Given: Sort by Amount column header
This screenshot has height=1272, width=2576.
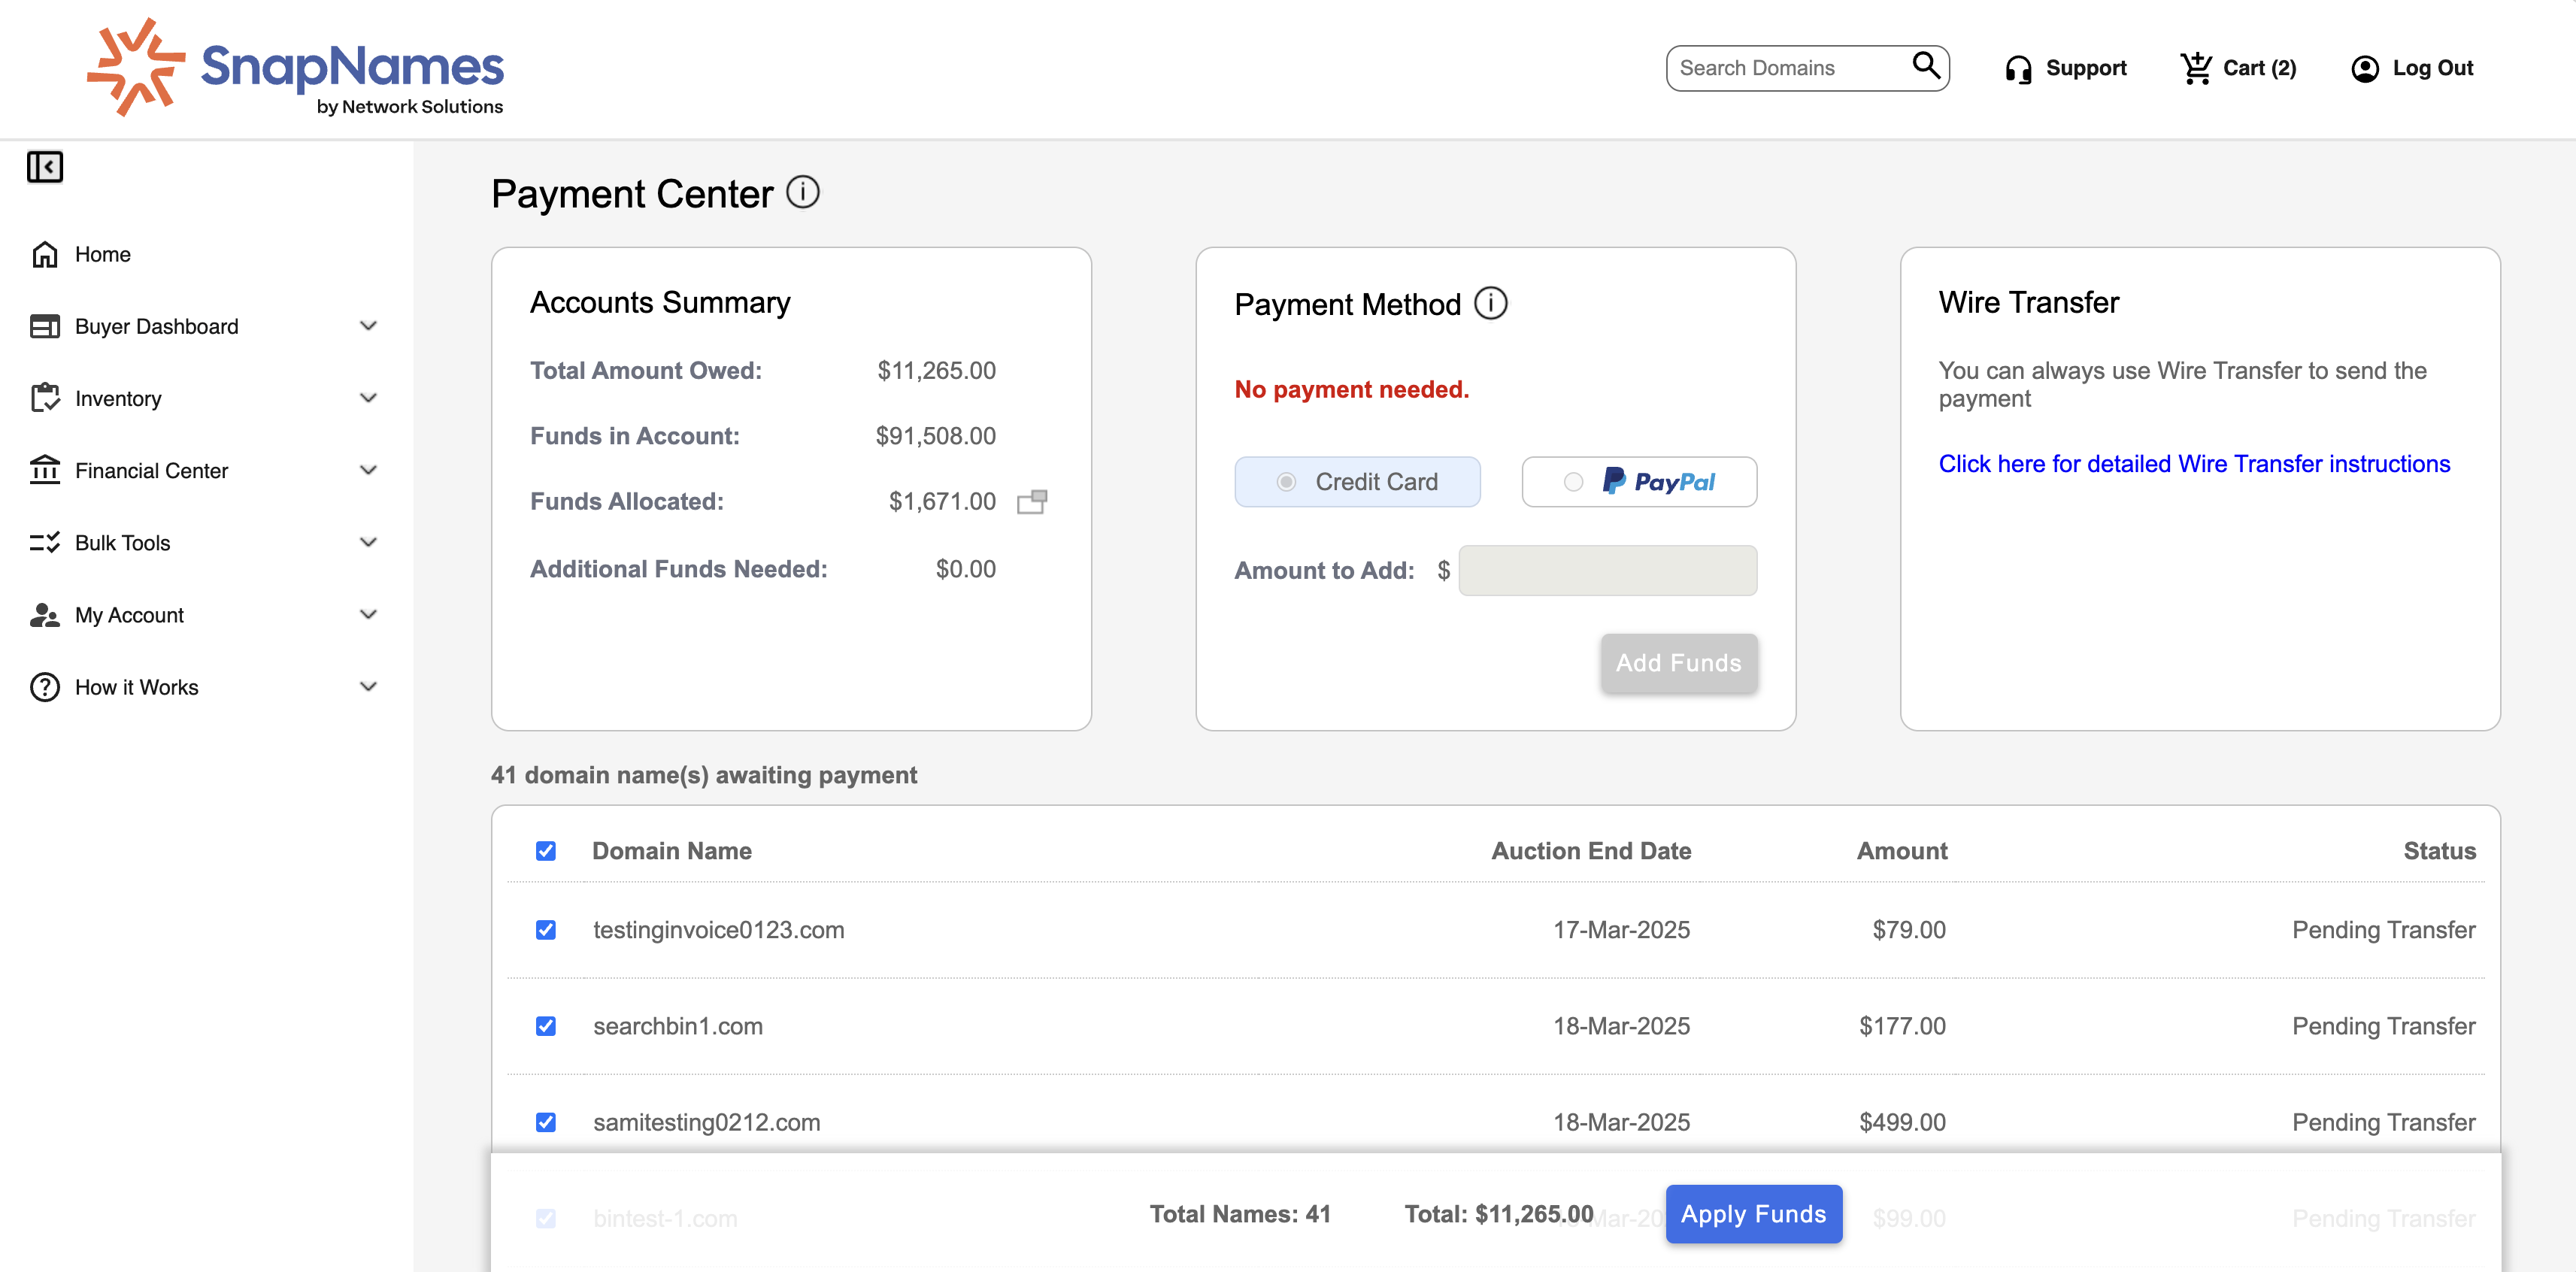Looking at the screenshot, I should point(1902,851).
